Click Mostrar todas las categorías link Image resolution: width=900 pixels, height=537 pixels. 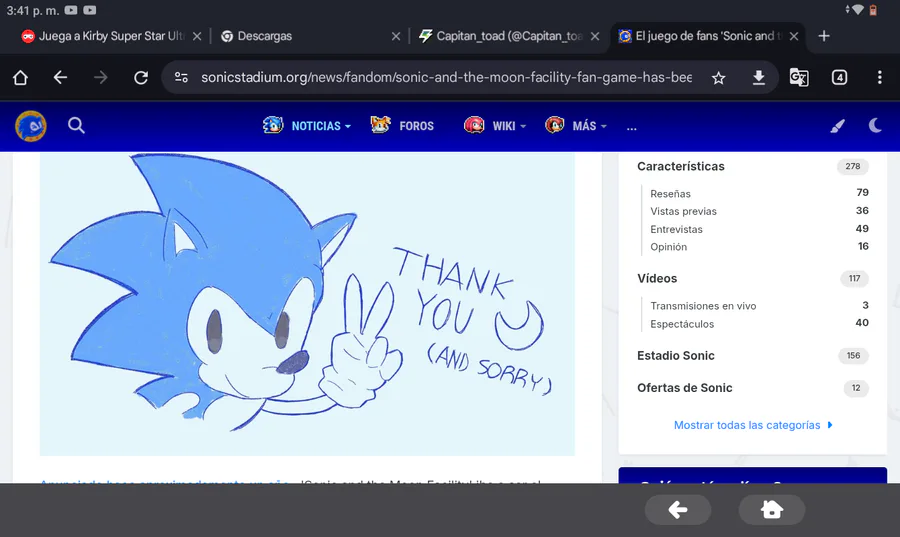(752, 425)
